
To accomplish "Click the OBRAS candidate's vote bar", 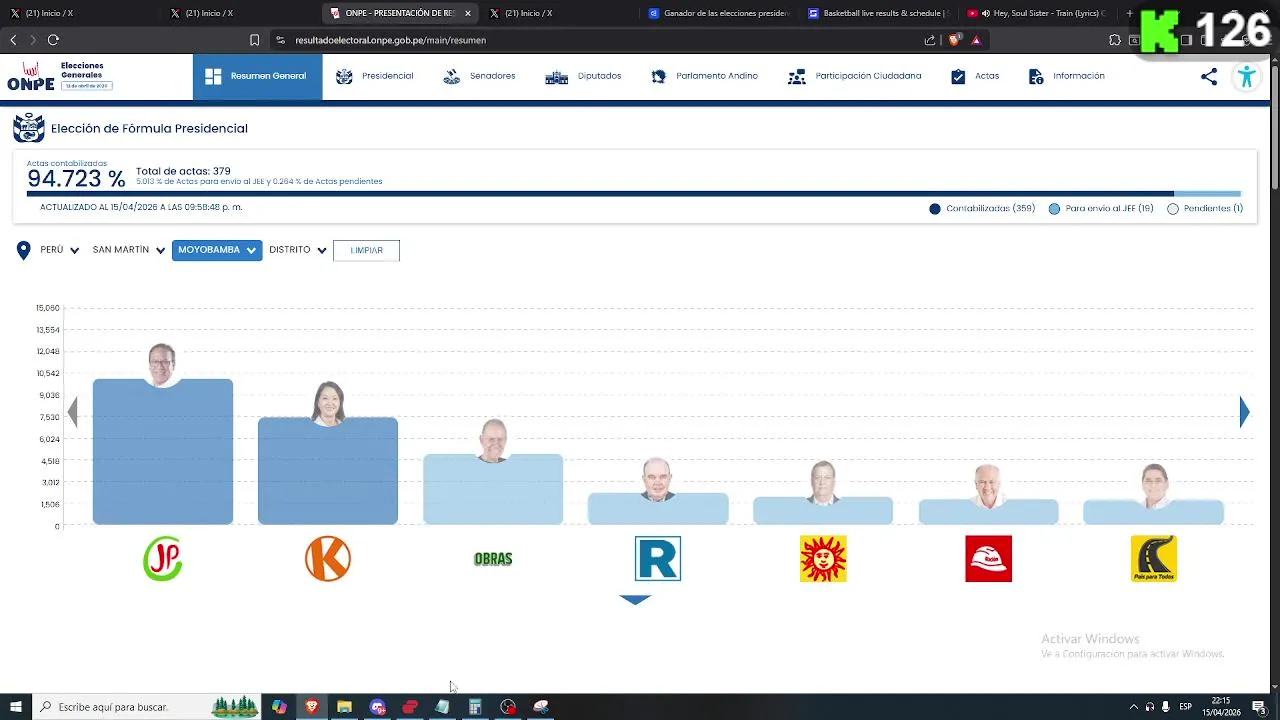I will coord(493,489).
